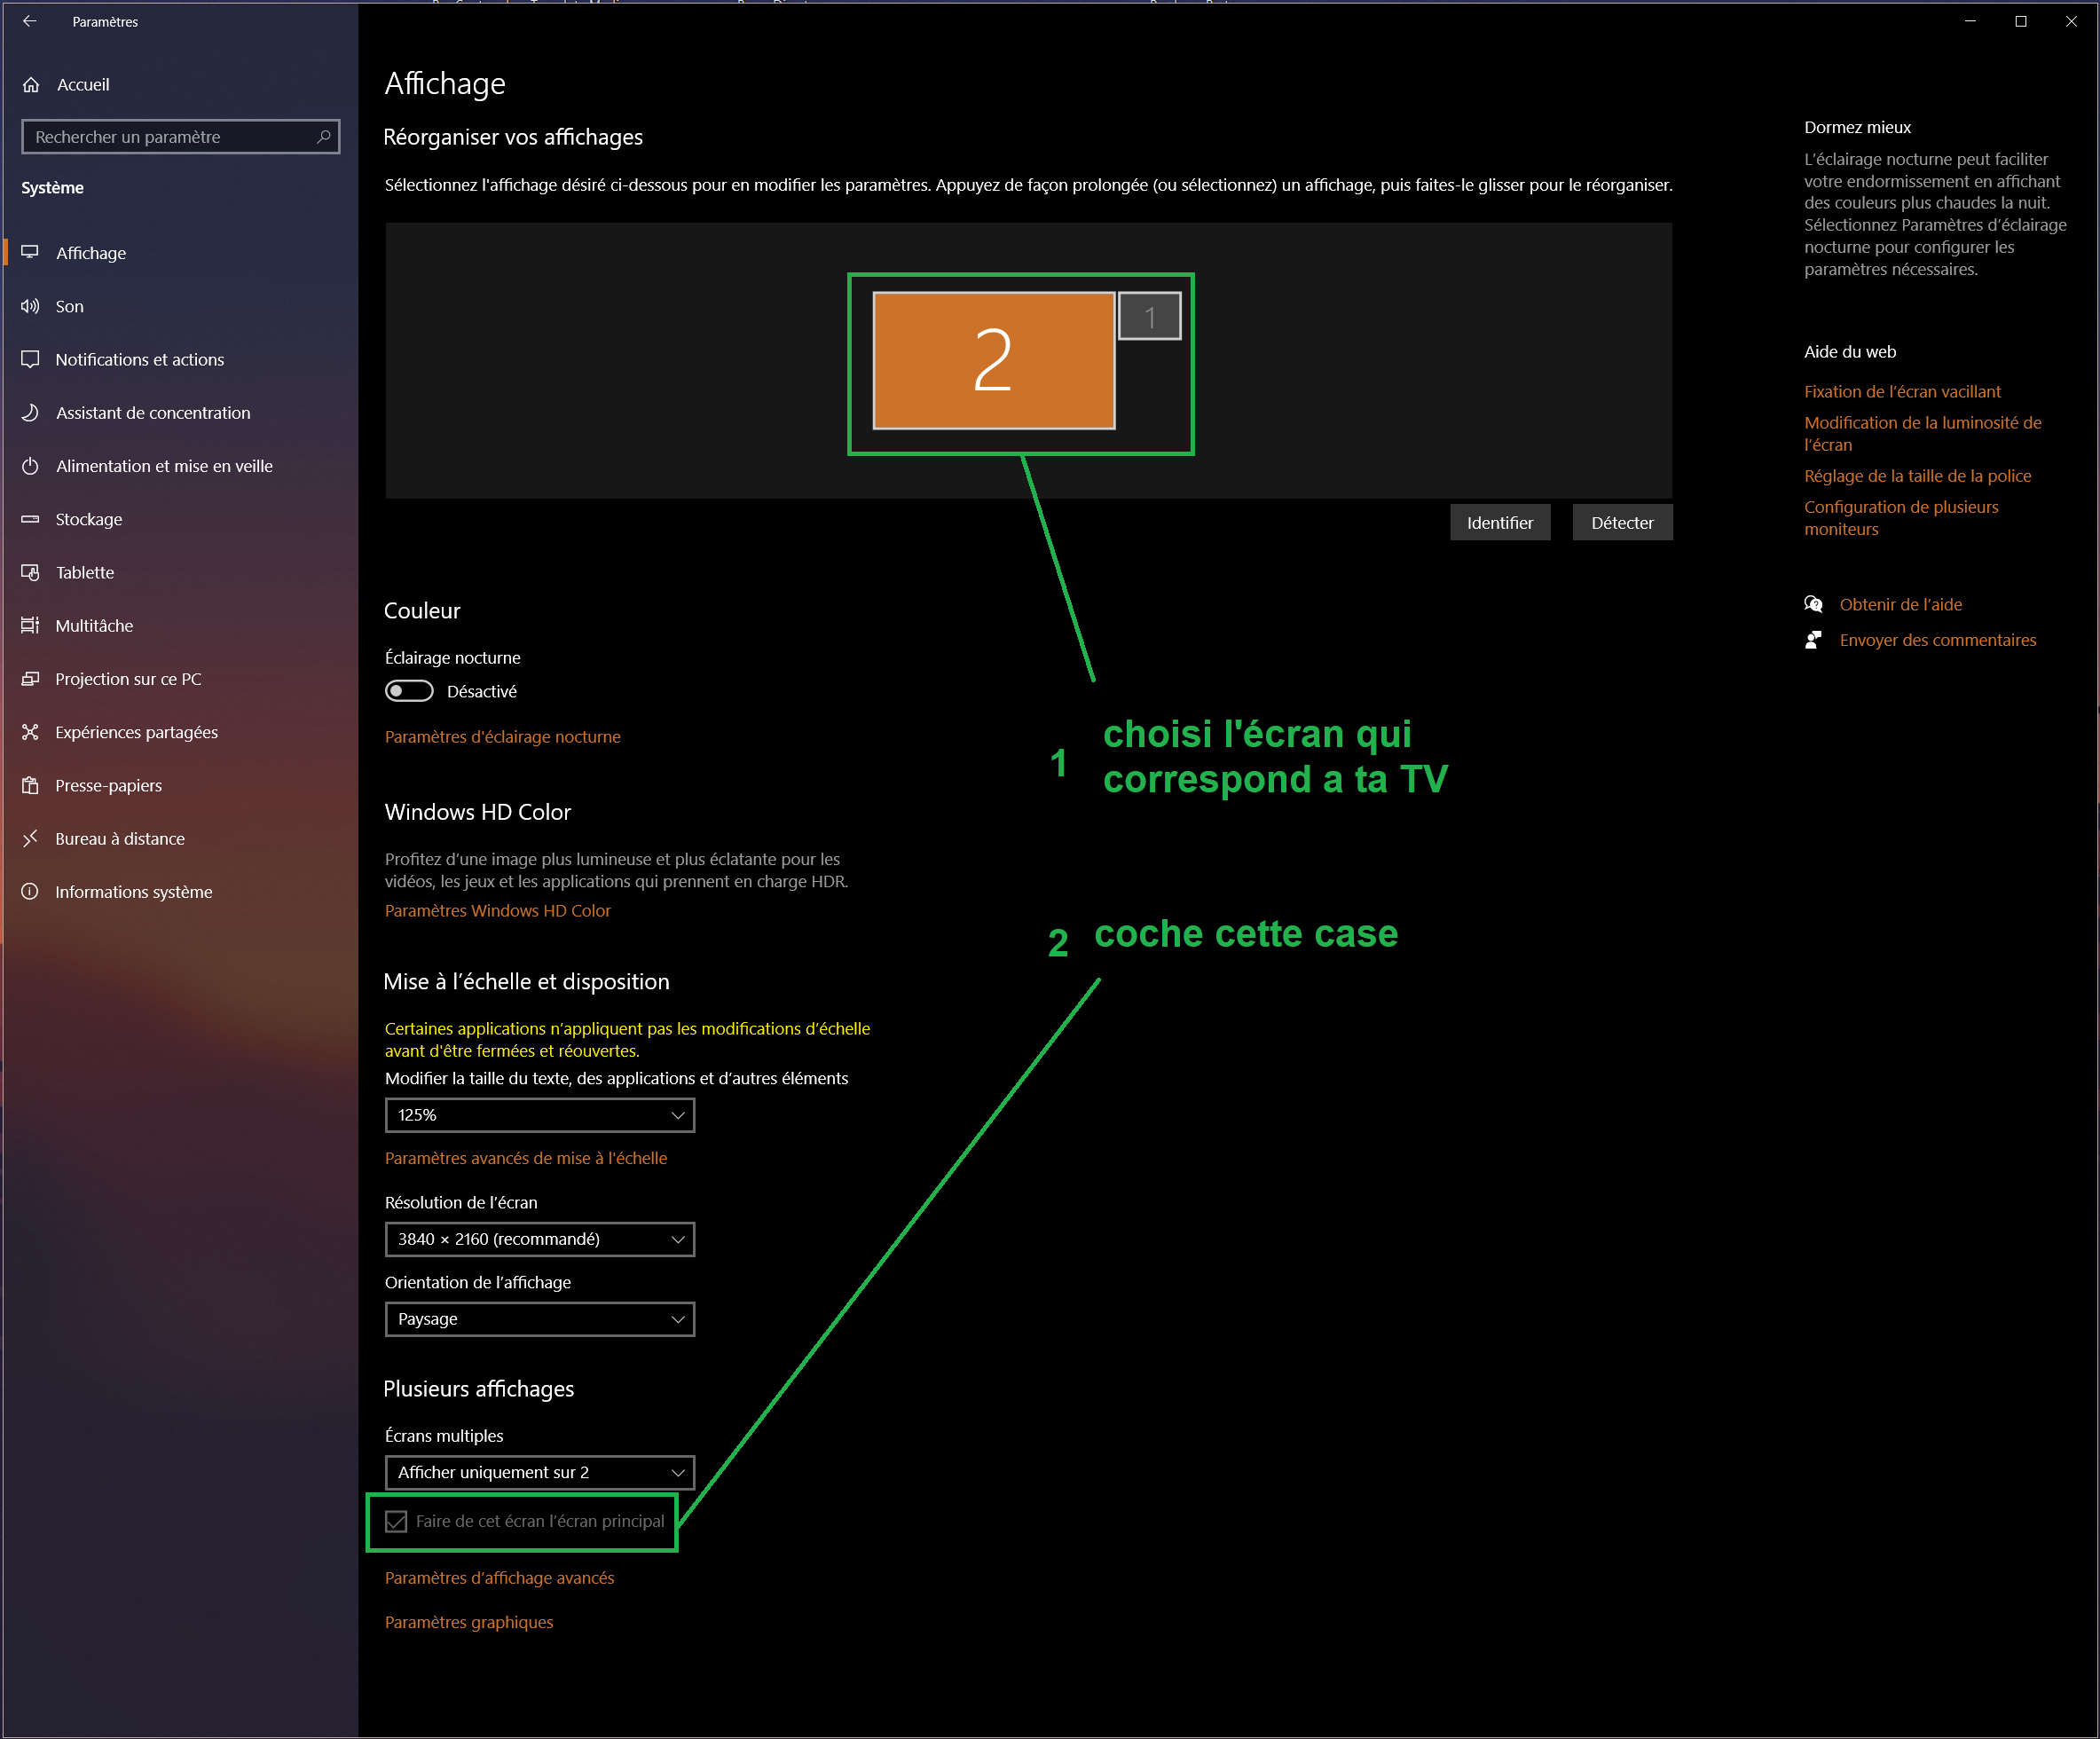The height and width of the screenshot is (1739, 2100).
Task: Click the Notifications et actions icon
Action: [x=30, y=359]
